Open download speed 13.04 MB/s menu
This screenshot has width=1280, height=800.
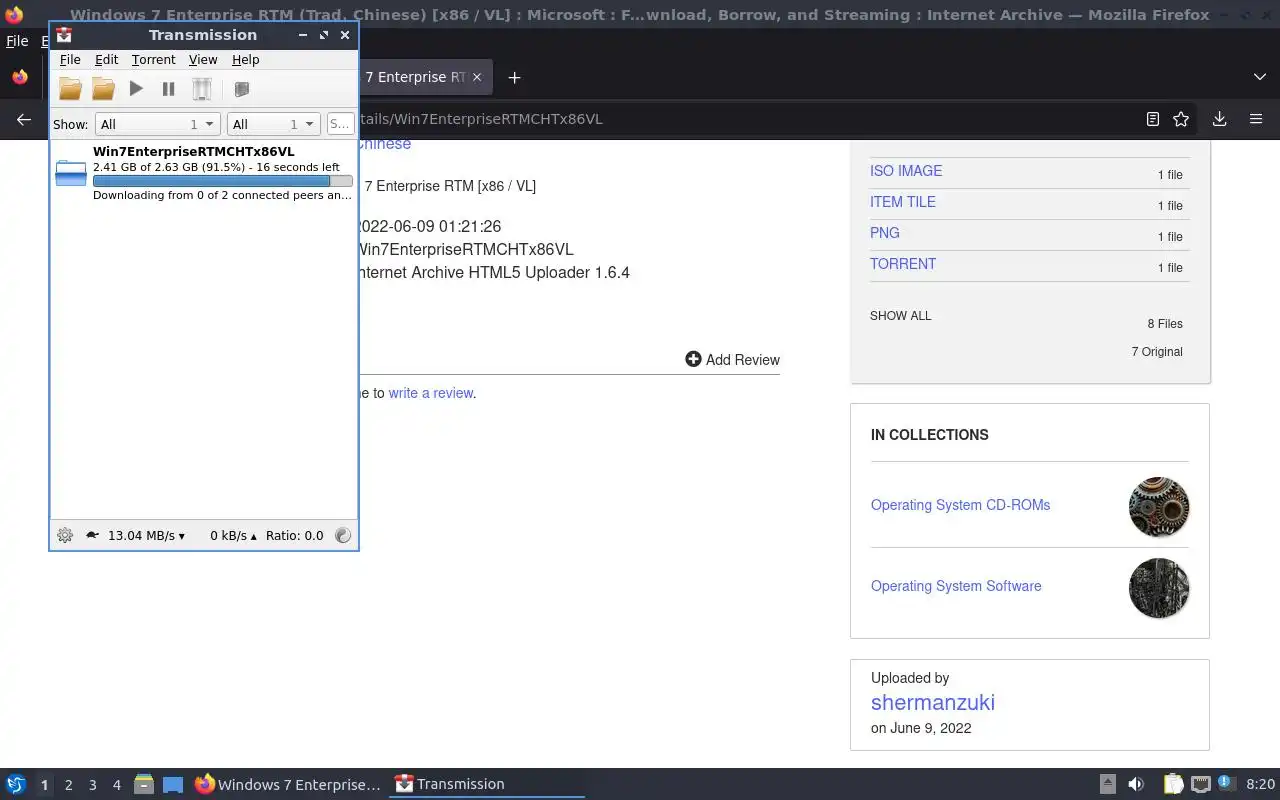146,535
